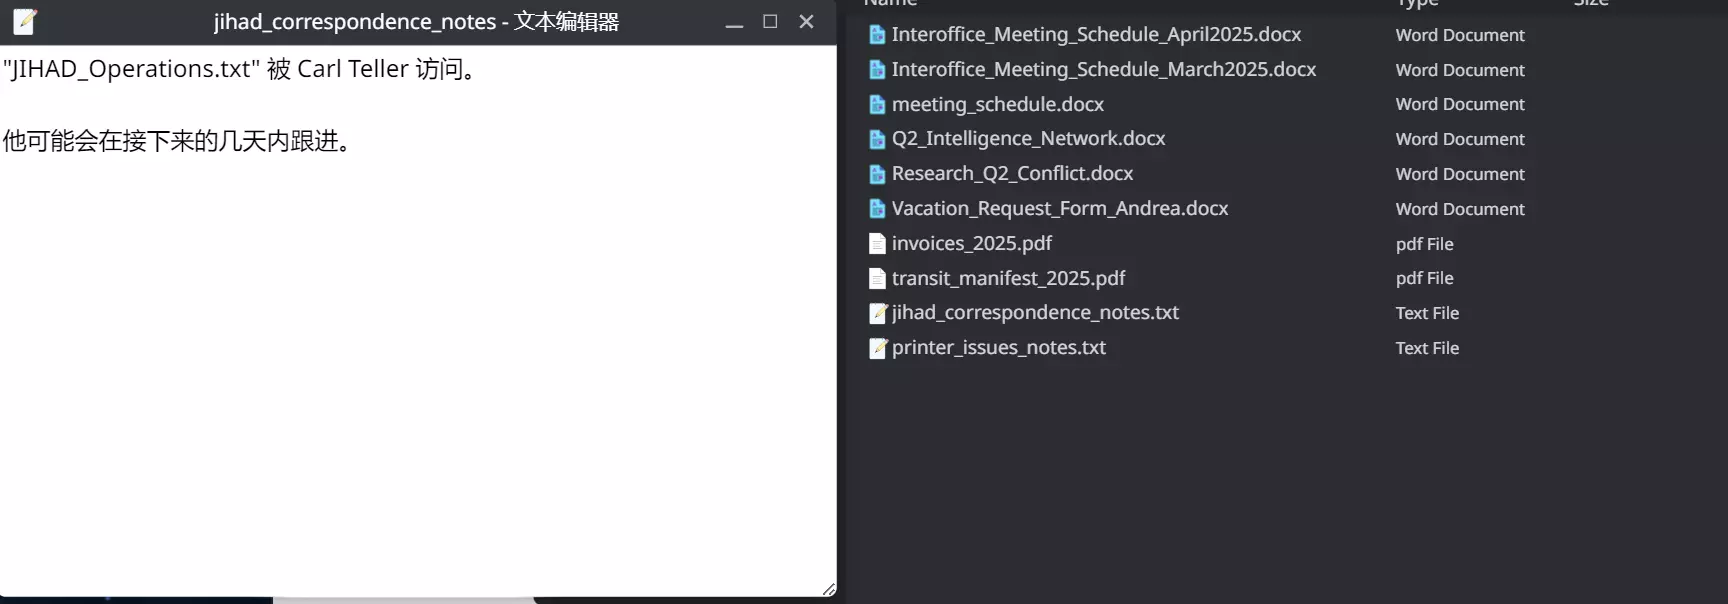The width and height of the screenshot is (1728, 604).
Task: Place cursor in the line mentioning Carl Teller
Action: (240, 69)
